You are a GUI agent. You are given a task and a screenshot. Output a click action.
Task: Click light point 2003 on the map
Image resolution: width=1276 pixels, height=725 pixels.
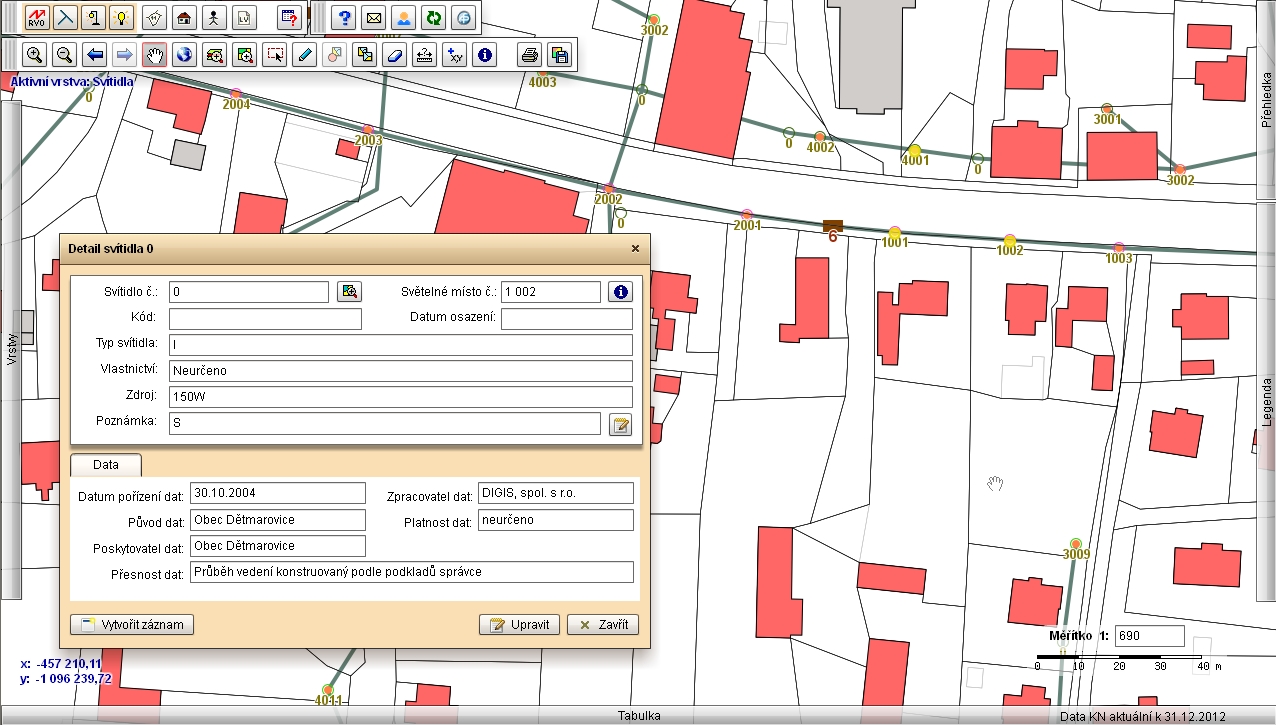point(368,130)
